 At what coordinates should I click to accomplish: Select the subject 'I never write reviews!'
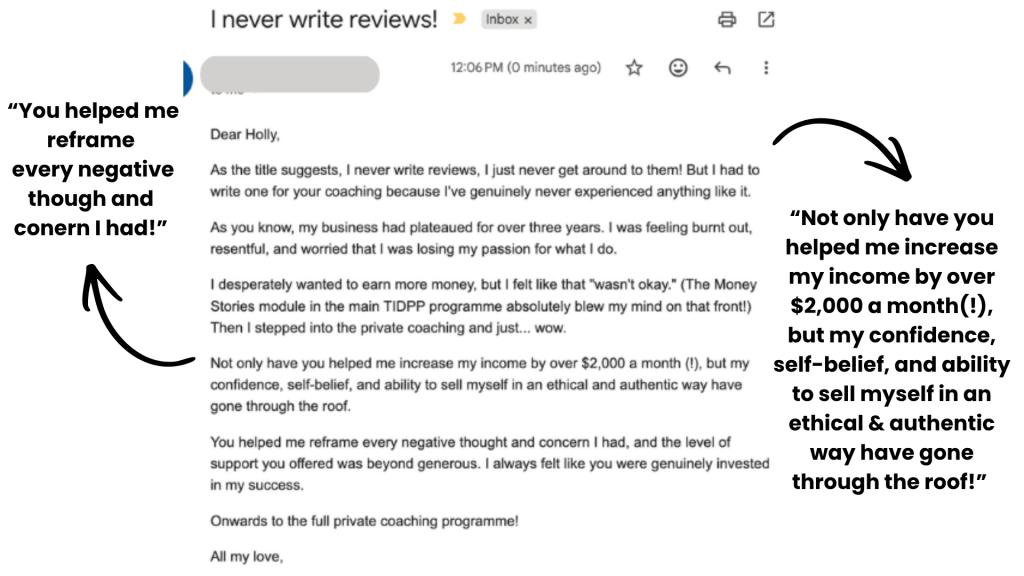click(x=324, y=20)
